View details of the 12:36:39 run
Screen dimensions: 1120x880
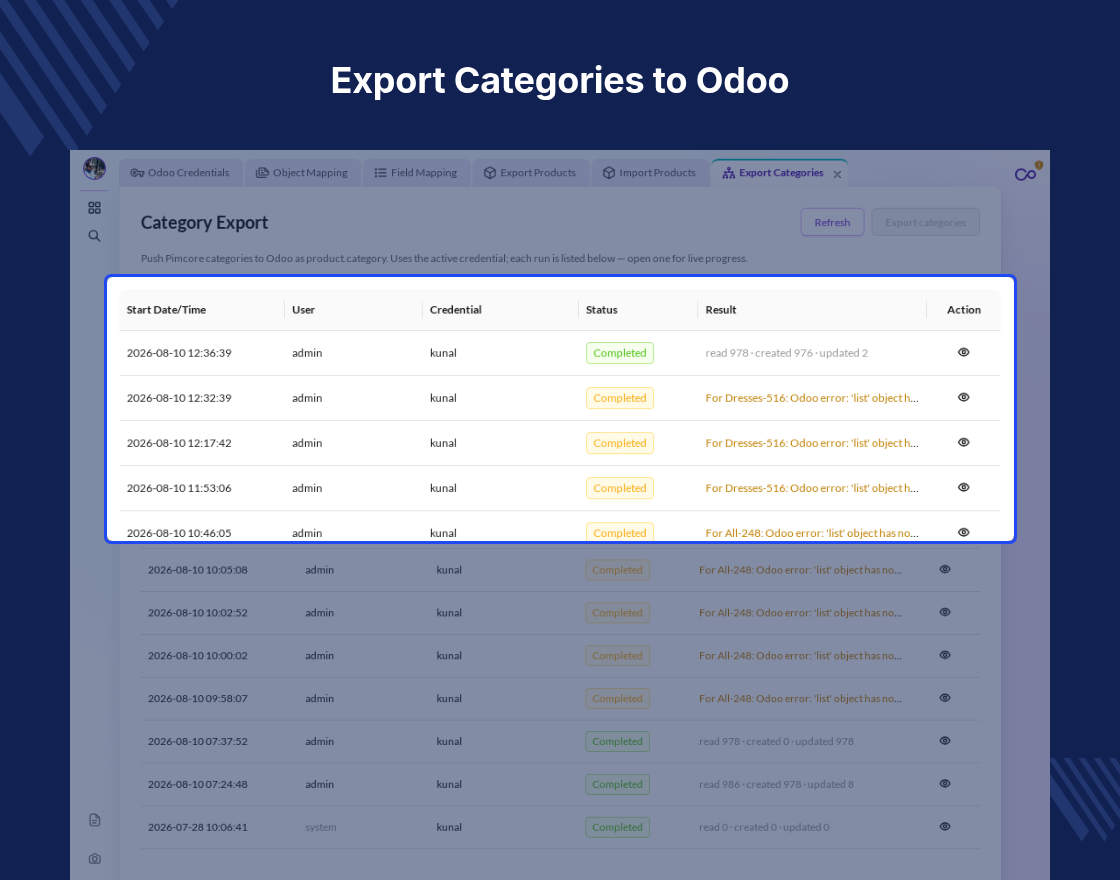pos(964,352)
